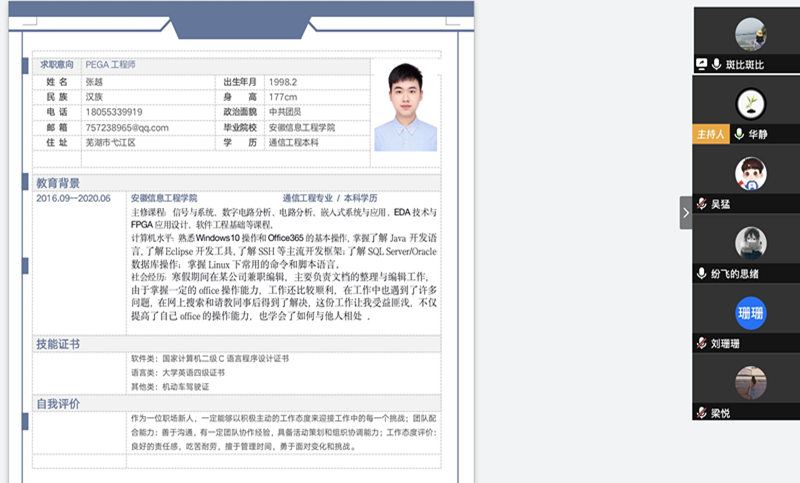Click the 主持人 host badge
Image resolution: width=800 pixels, height=483 pixels.
pyautogui.click(x=710, y=133)
